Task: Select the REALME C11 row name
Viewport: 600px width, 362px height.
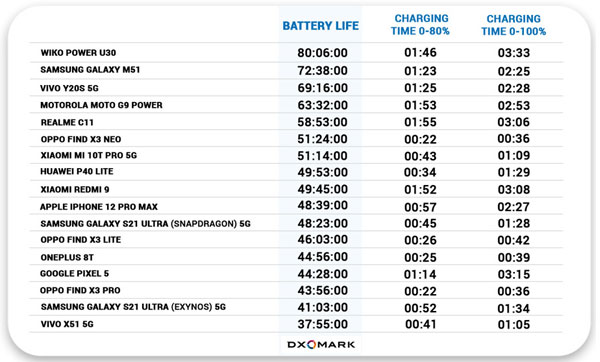Action: pos(67,122)
